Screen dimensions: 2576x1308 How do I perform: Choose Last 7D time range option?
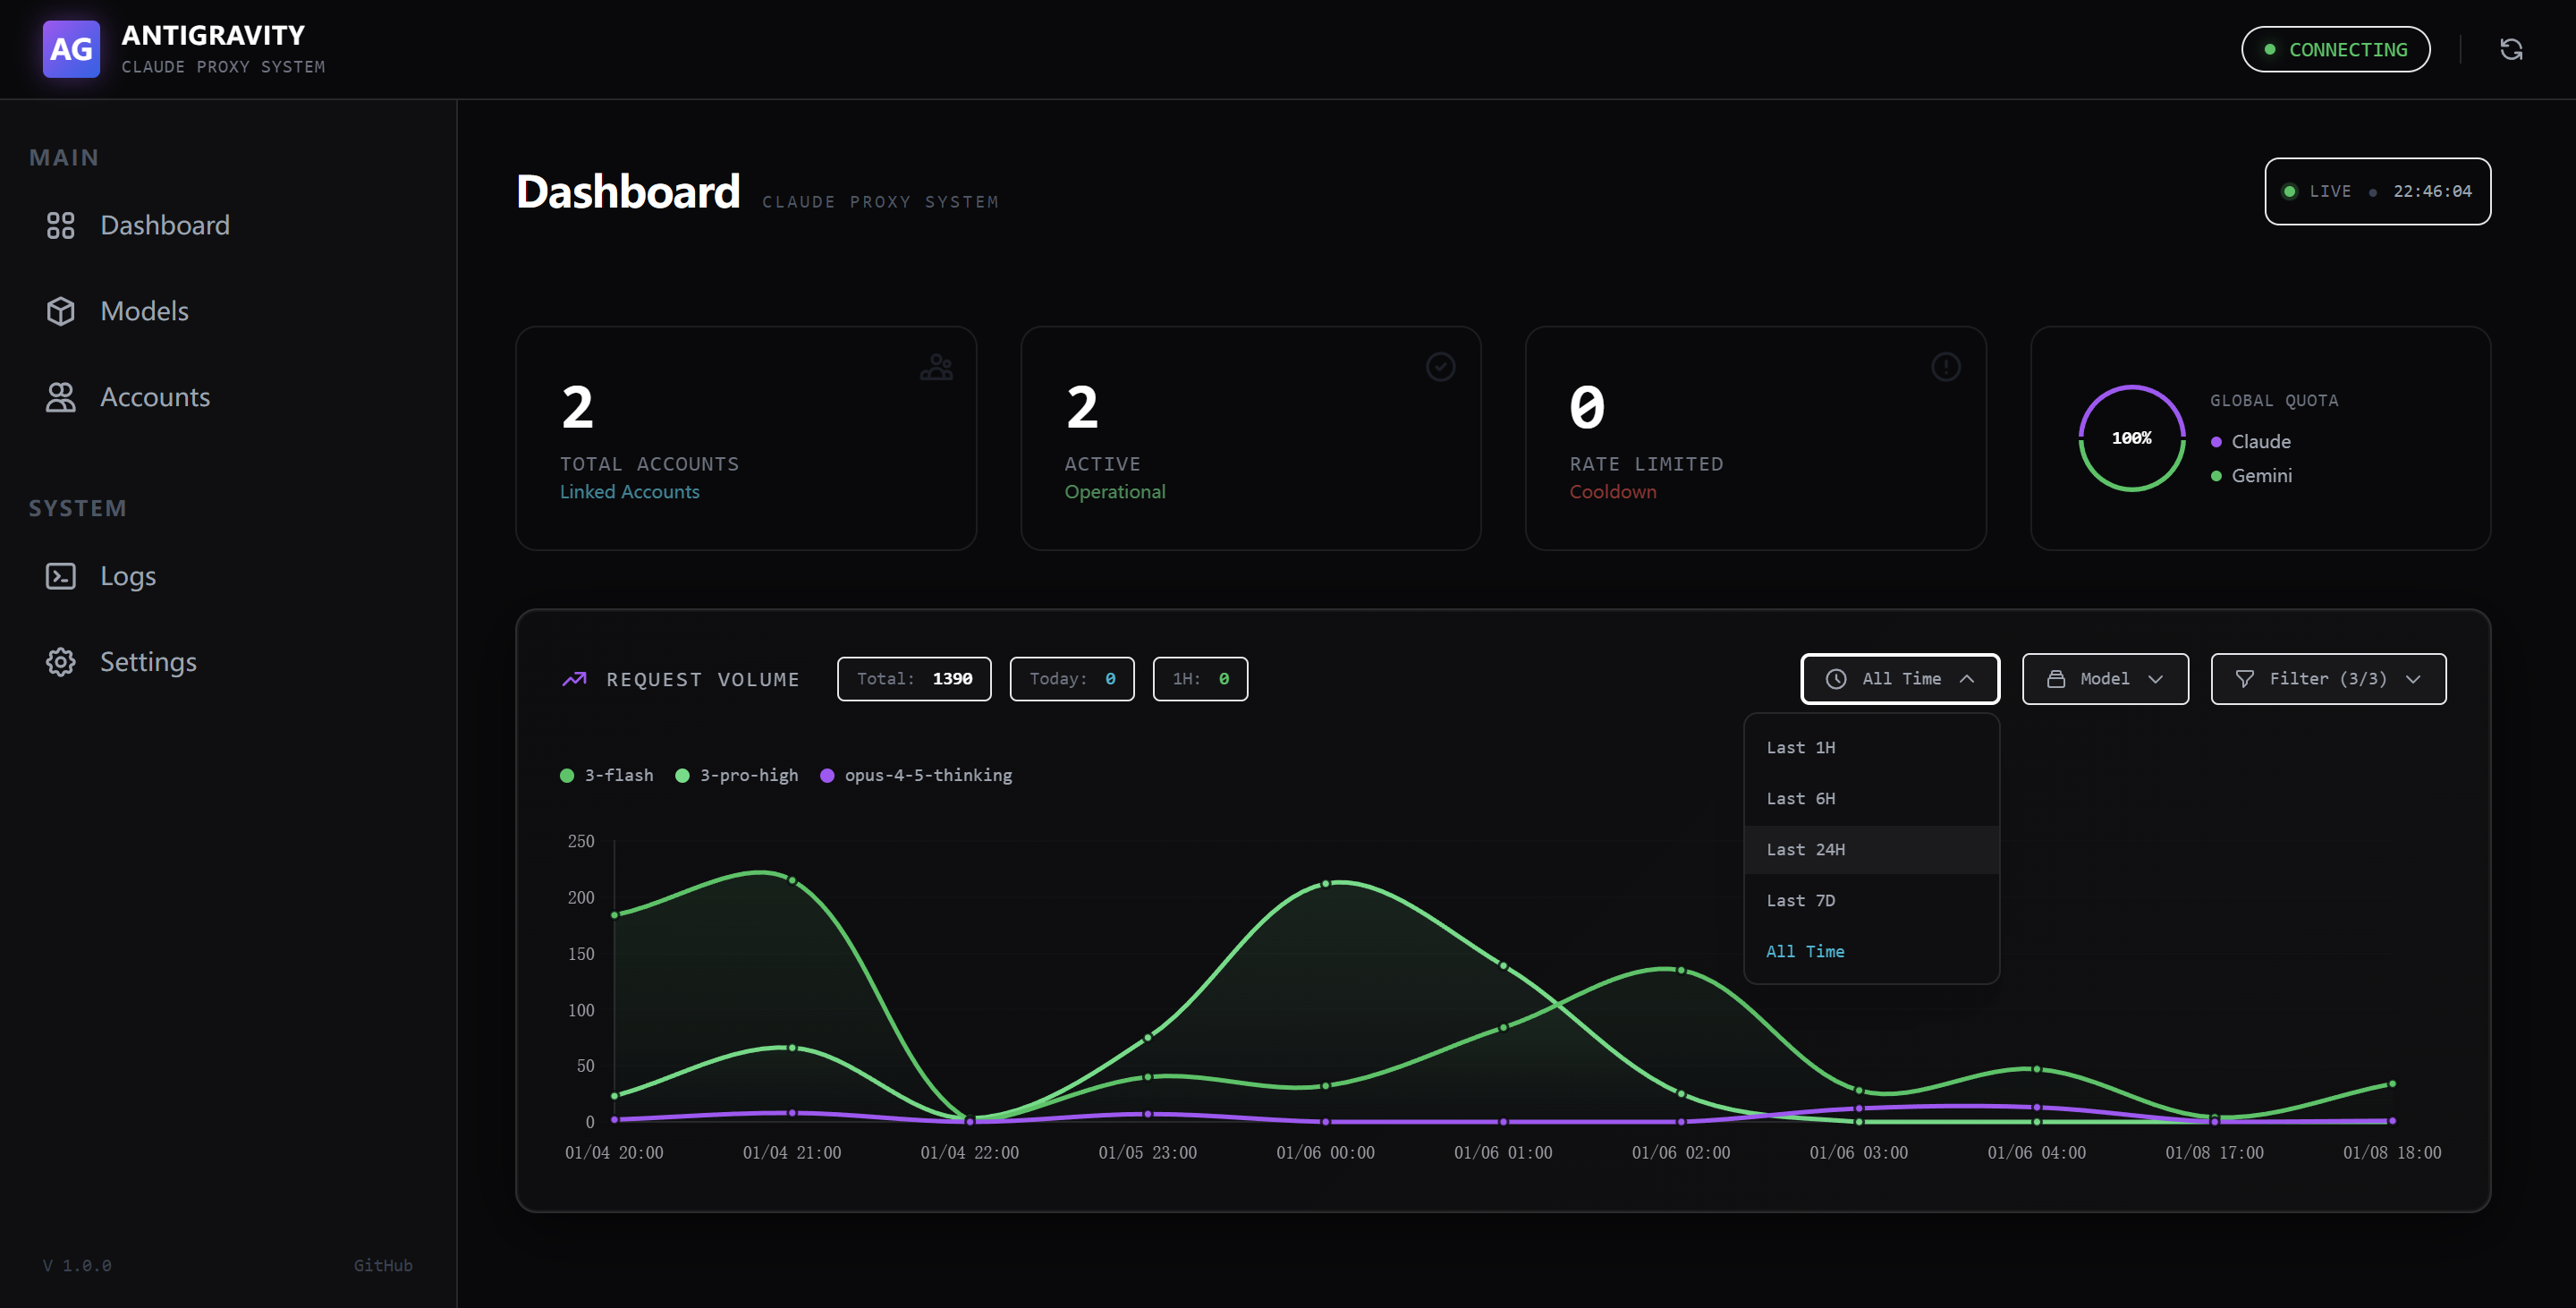click(x=1801, y=900)
